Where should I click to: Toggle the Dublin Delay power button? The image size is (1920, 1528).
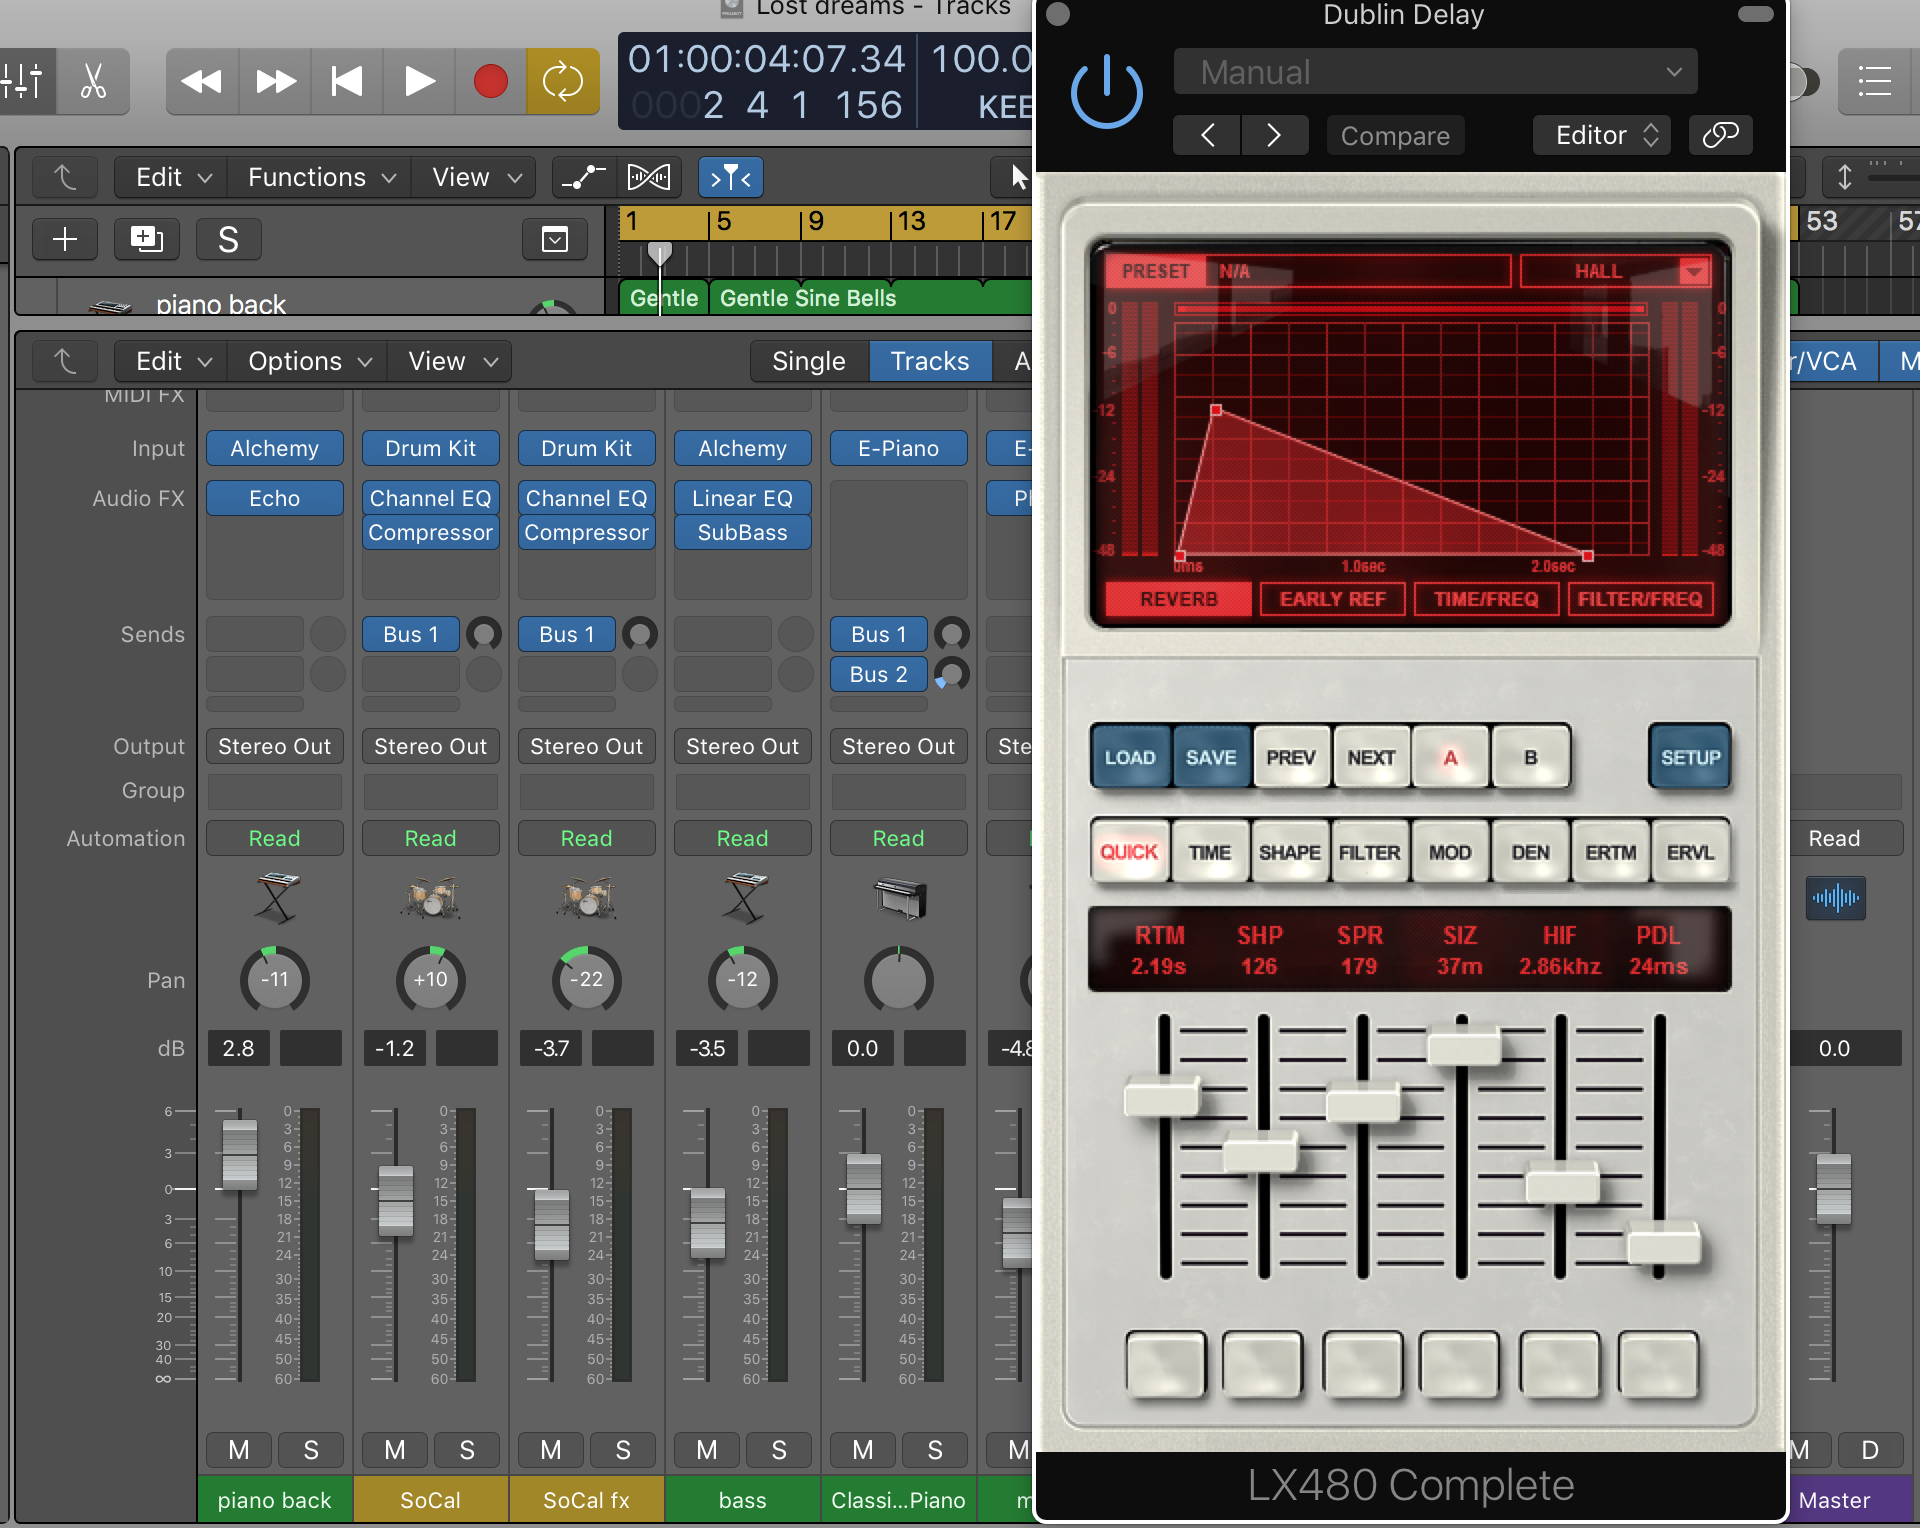[1106, 93]
